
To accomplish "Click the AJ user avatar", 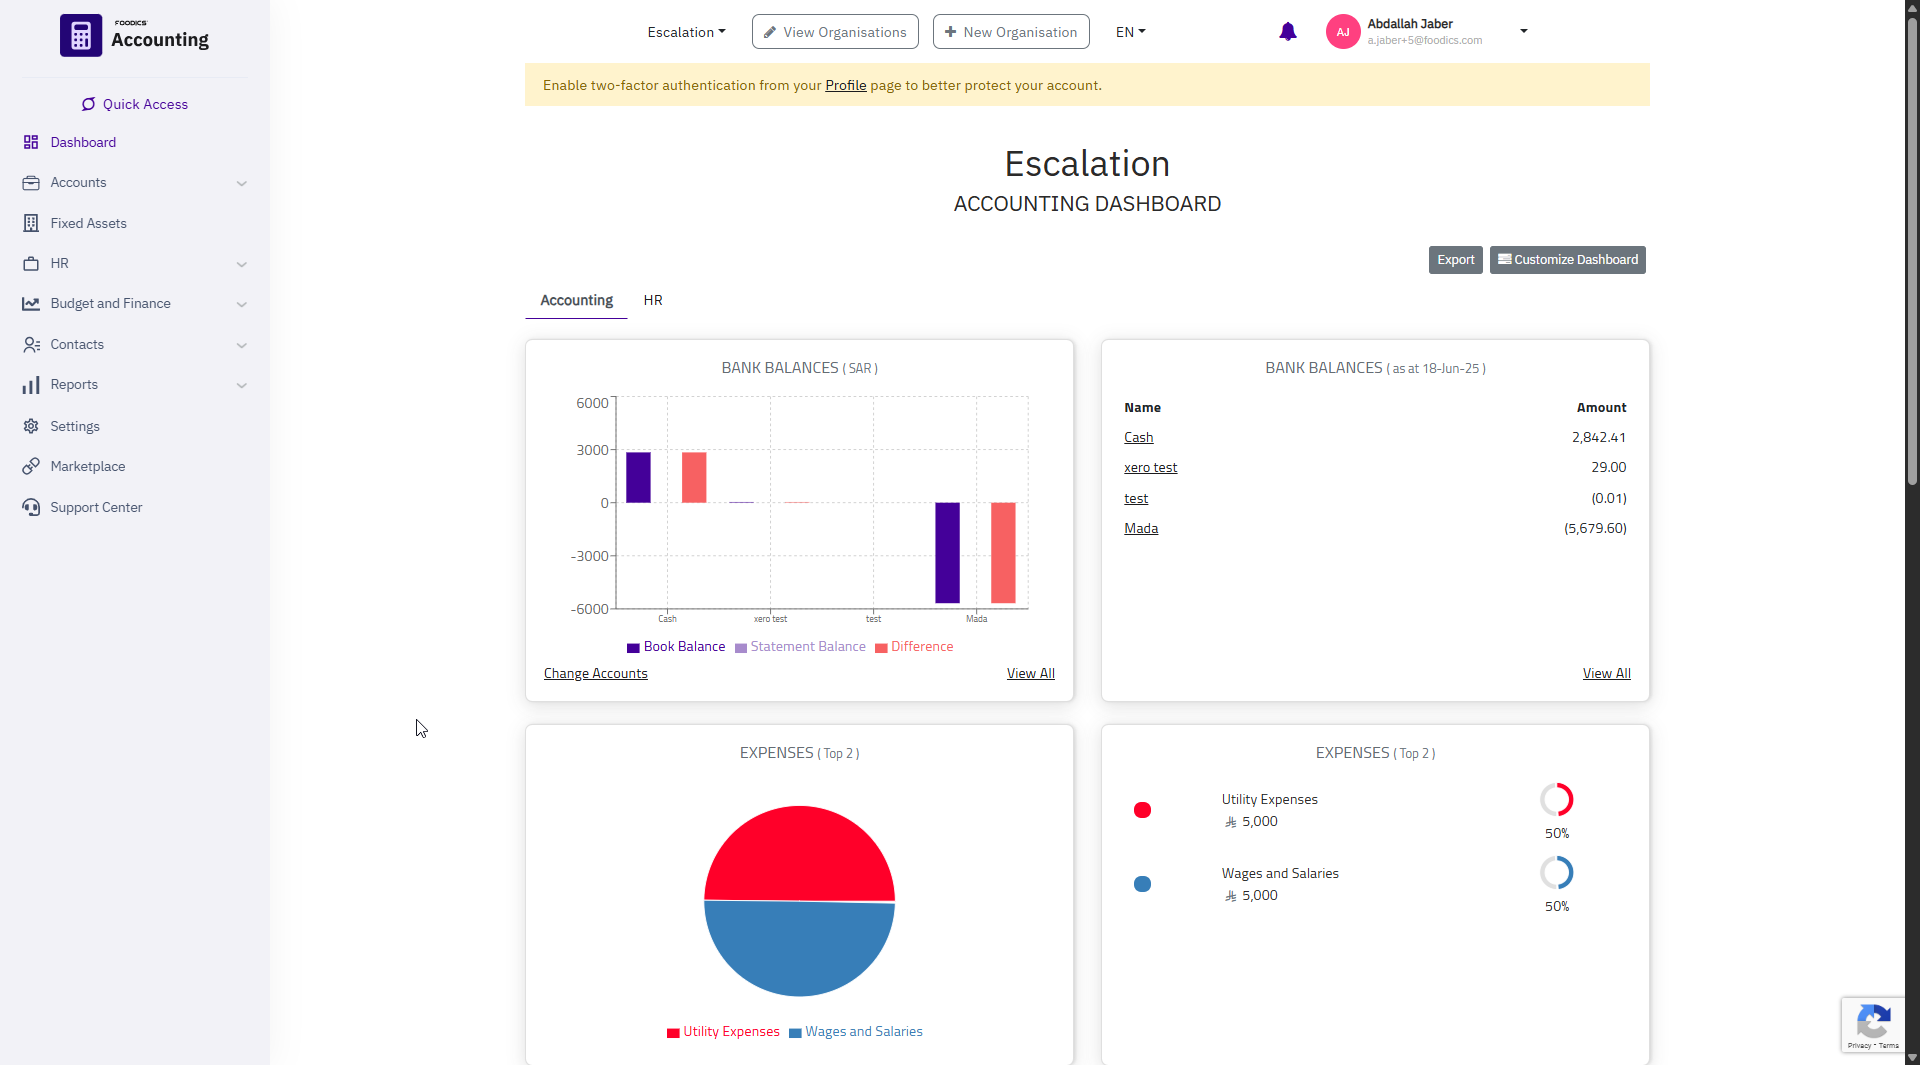I will pos(1342,32).
